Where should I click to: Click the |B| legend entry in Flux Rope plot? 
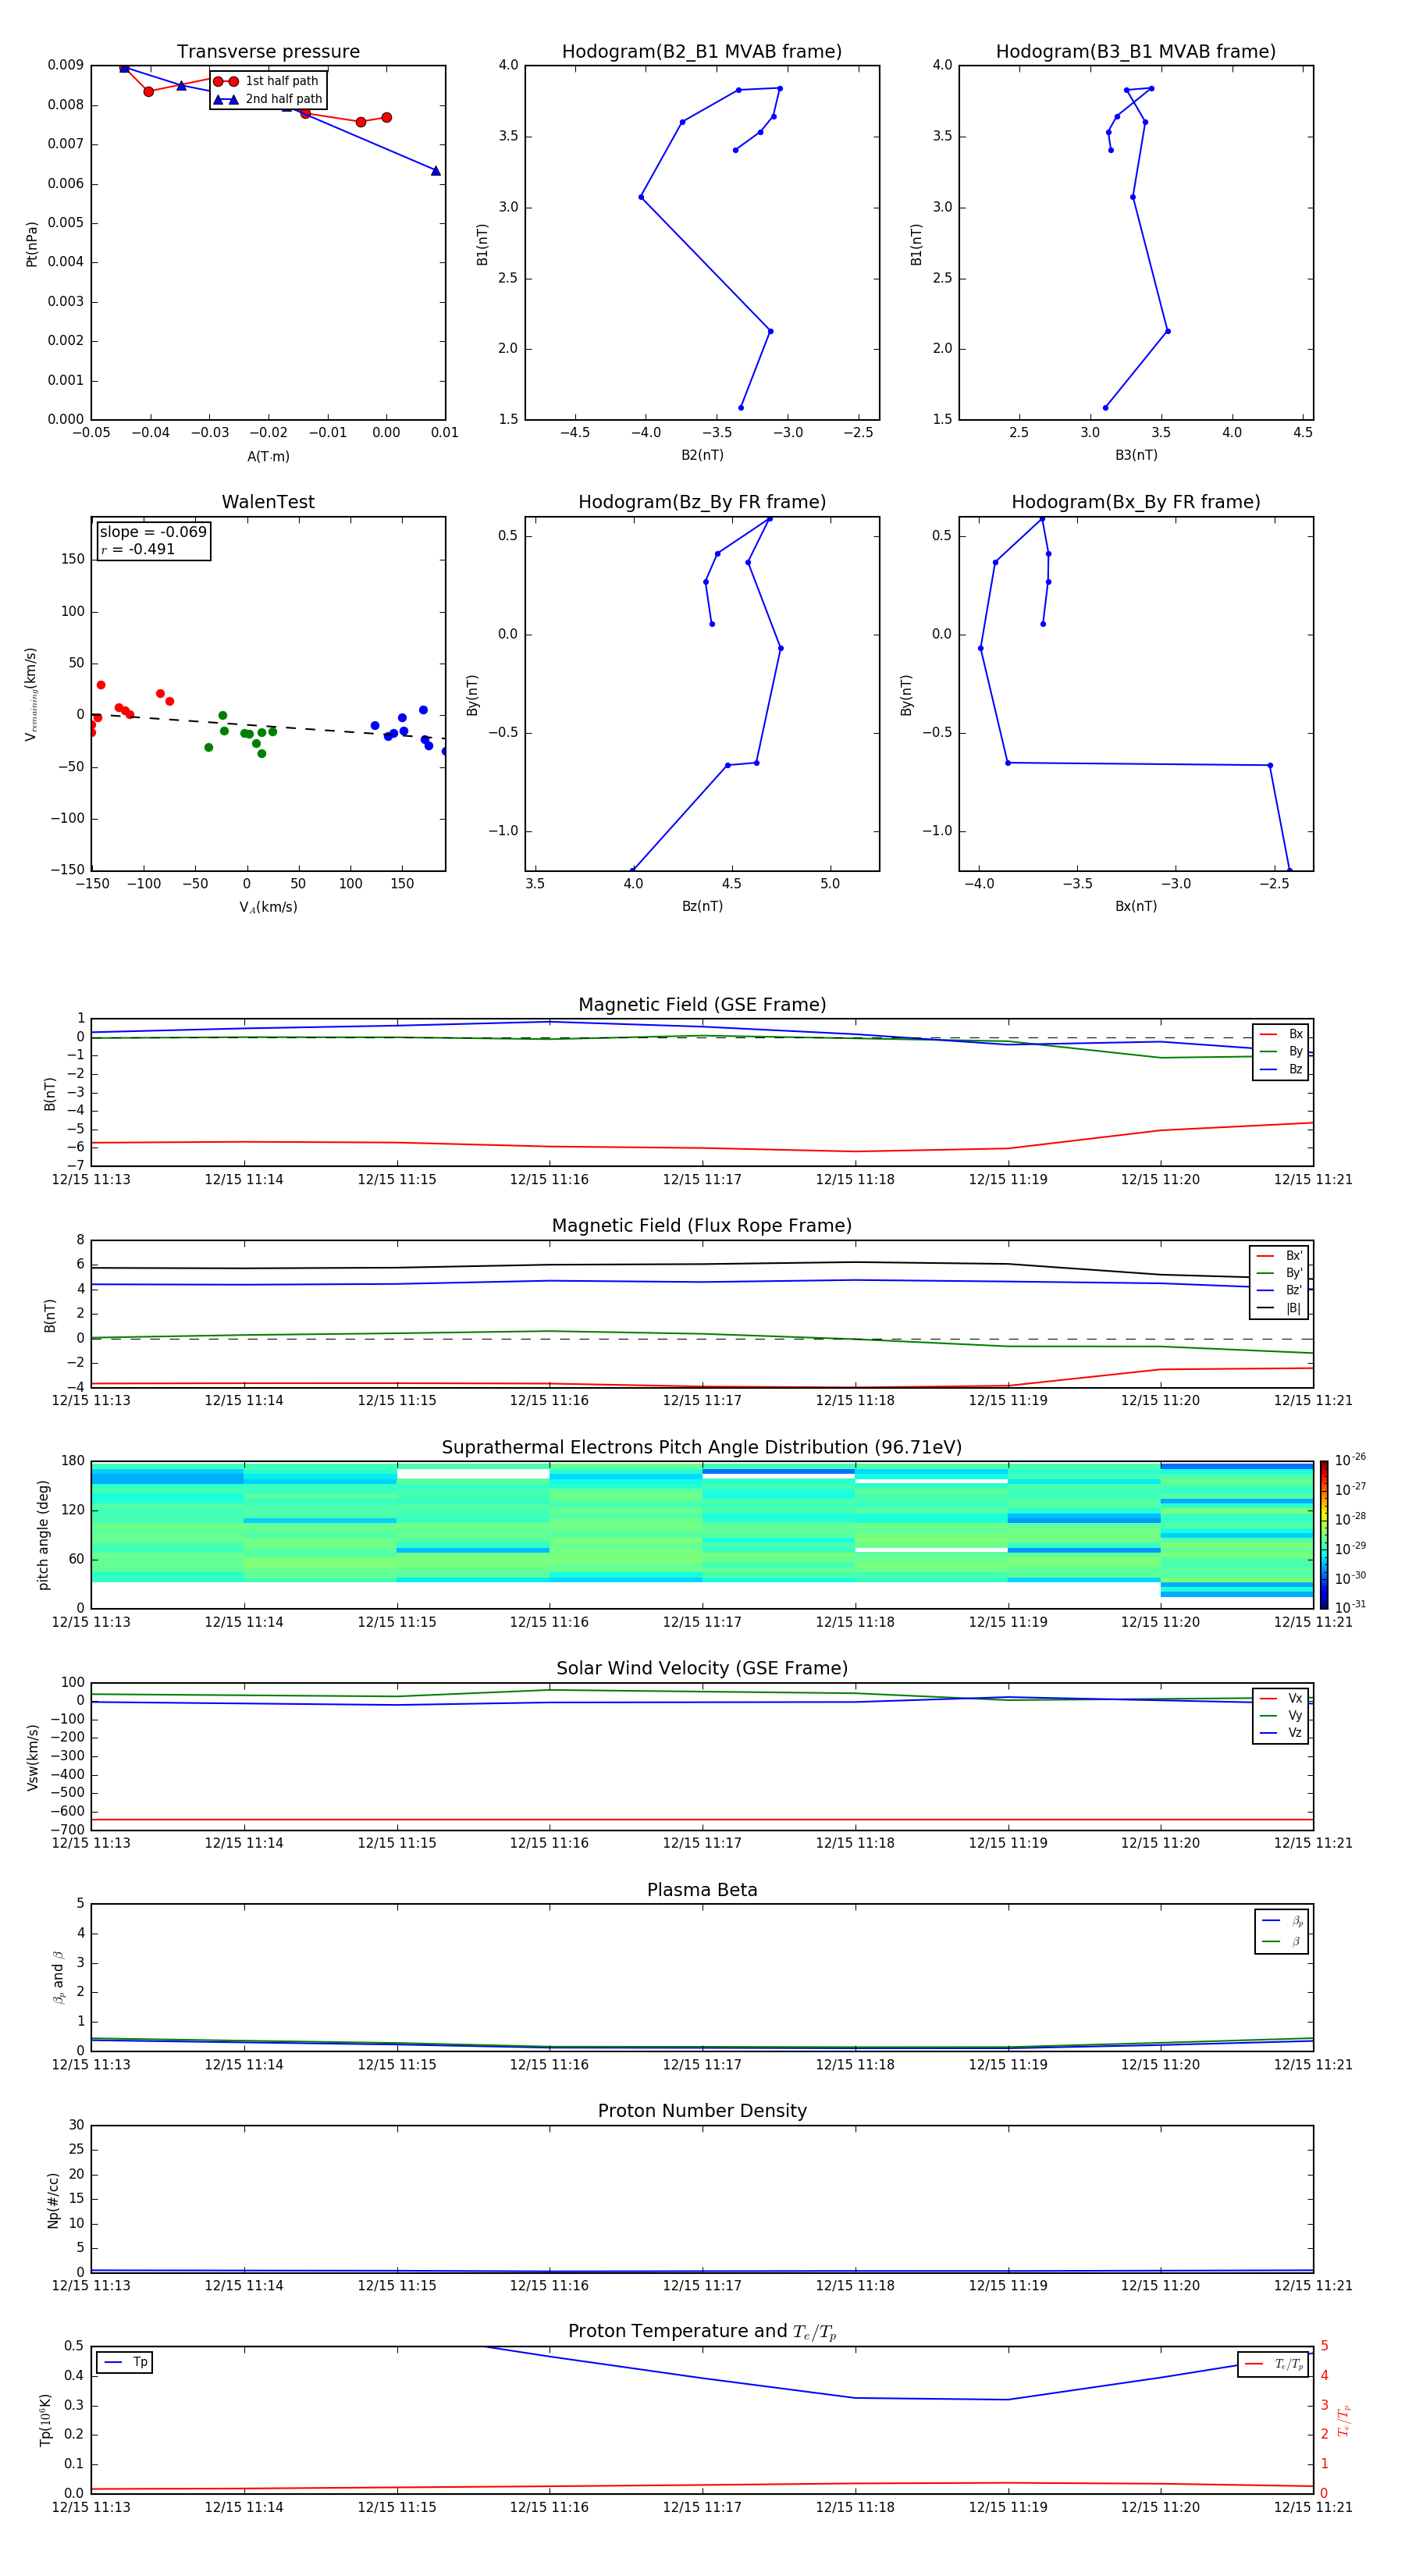click(x=1279, y=1308)
